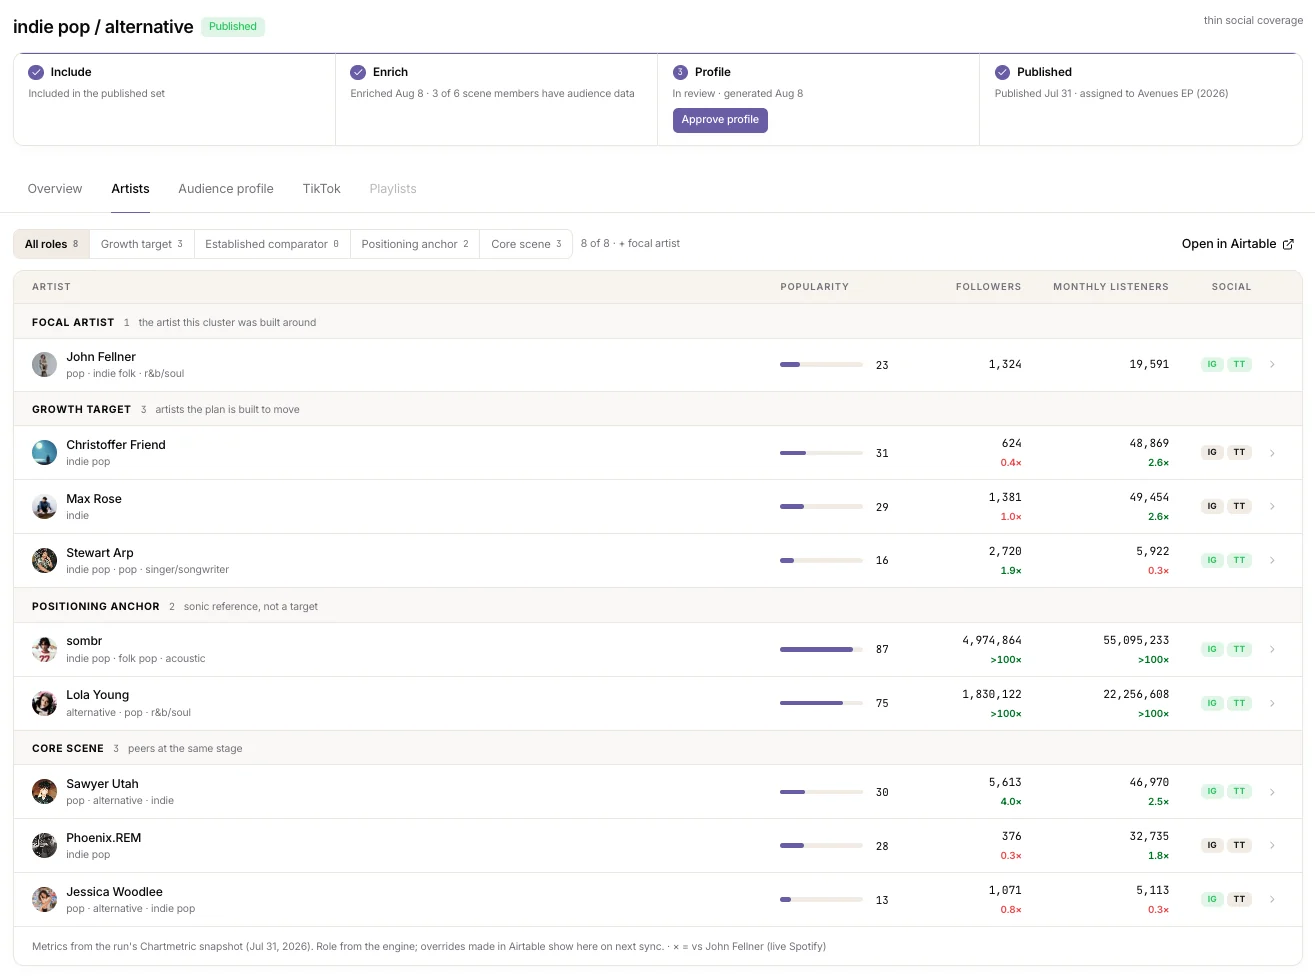The height and width of the screenshot is (979, 1315).
Task: Filter artists by Core scene role
Action: click(526, 244)
